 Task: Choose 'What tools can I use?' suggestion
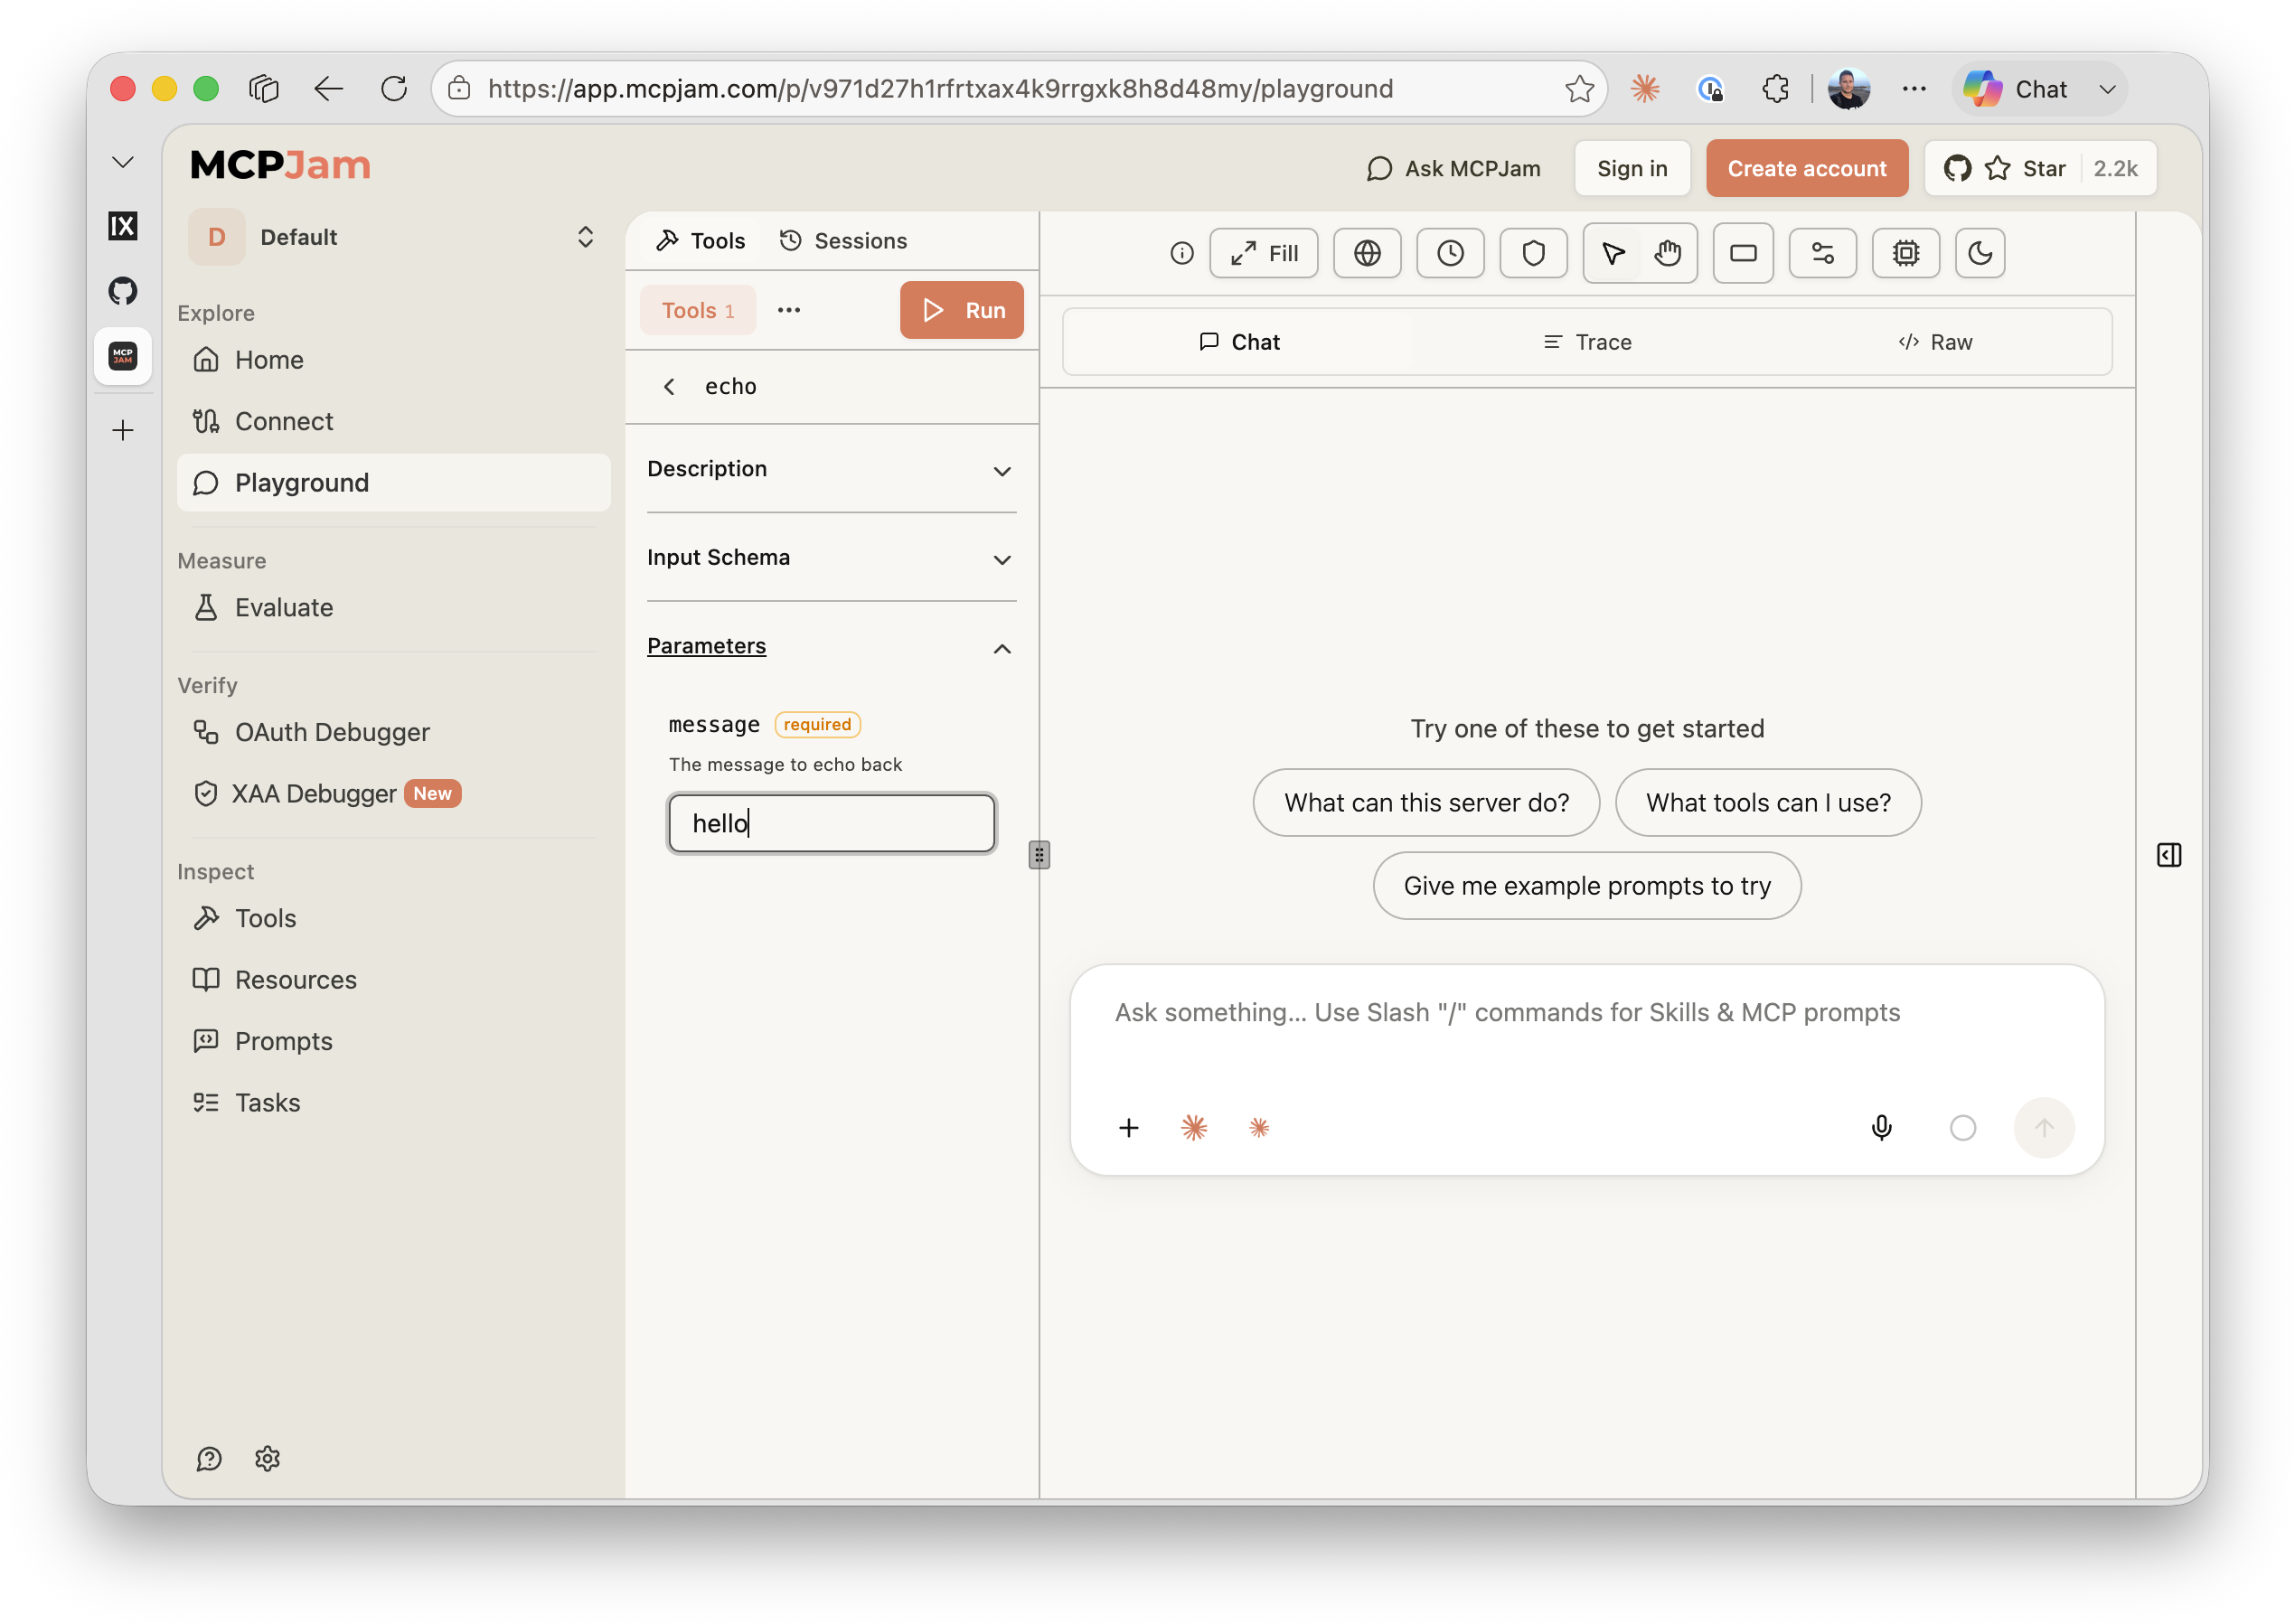(x=1767, y=802)
